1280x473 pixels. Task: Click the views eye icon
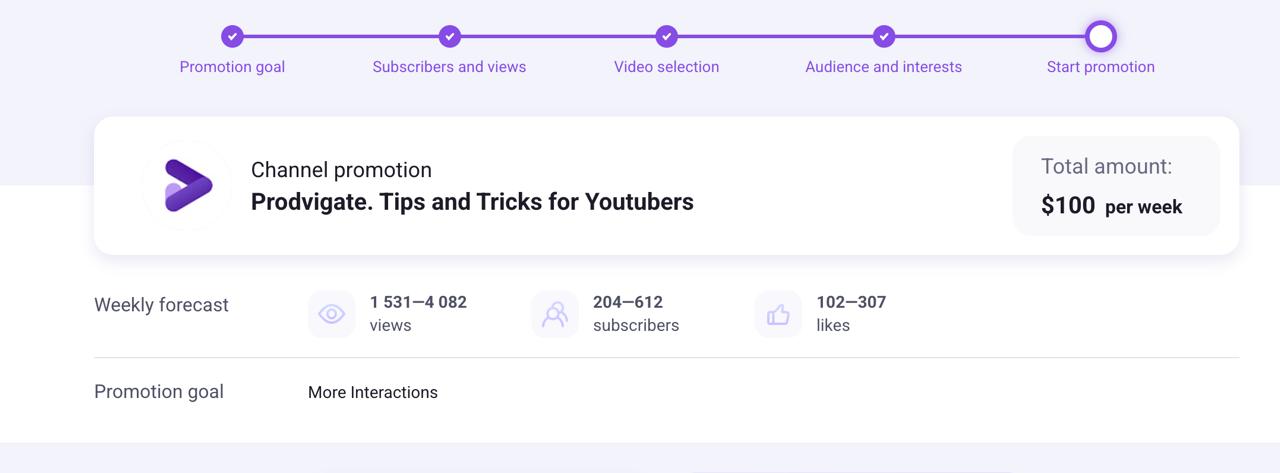pyautogui.click(x=331, y=314)
